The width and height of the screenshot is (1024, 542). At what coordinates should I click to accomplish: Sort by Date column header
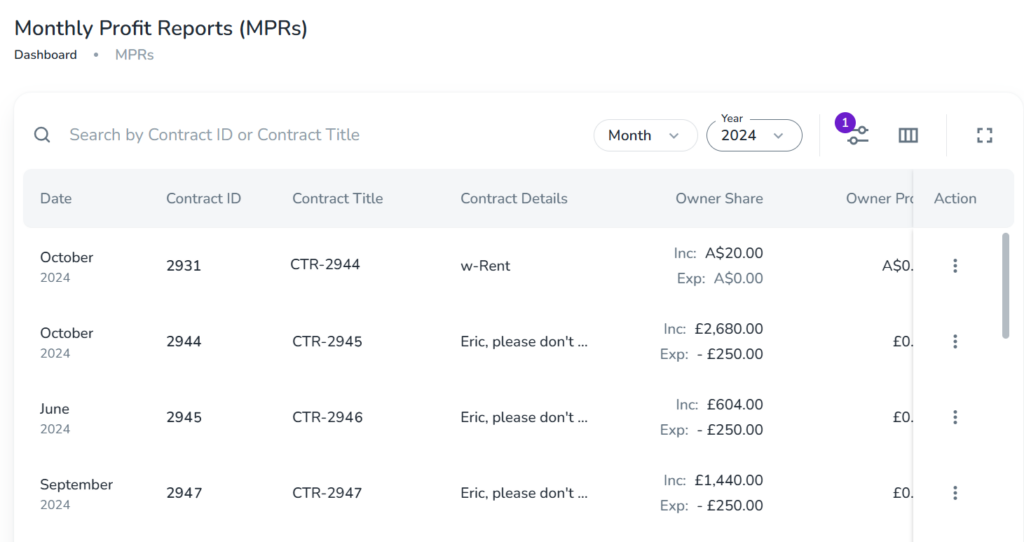(56, 198)
